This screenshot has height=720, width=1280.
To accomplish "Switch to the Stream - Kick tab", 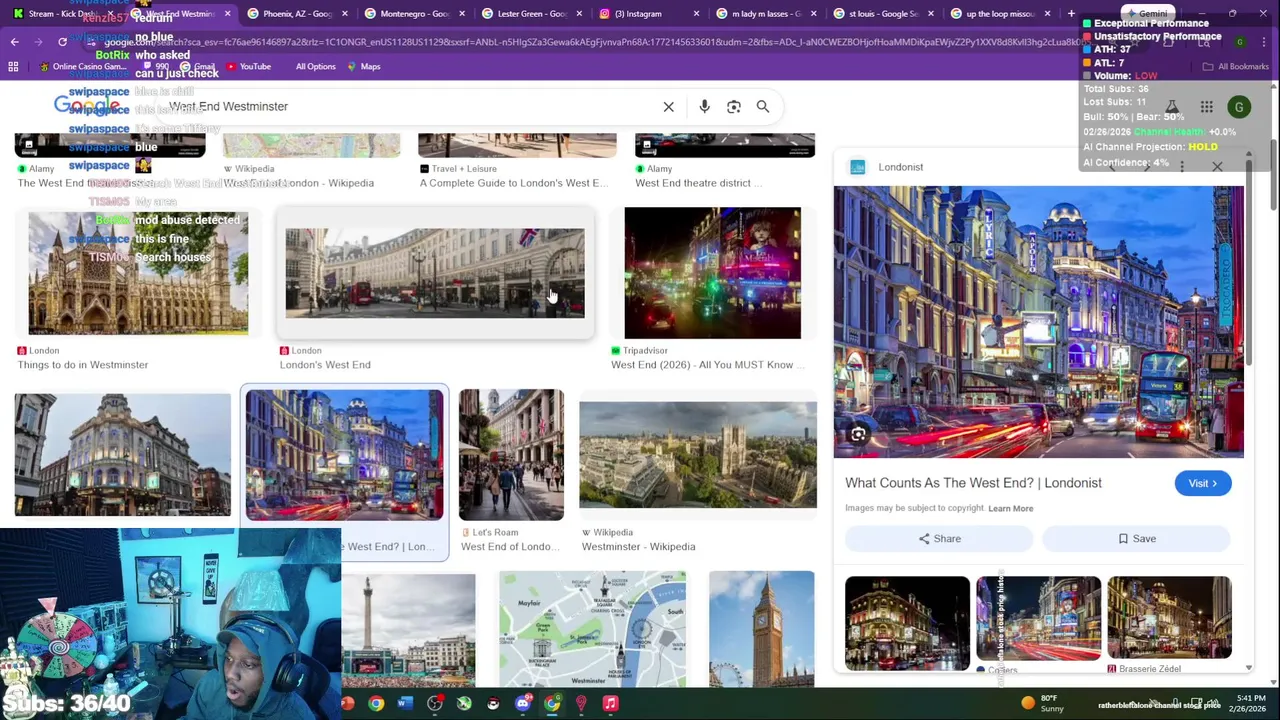I will pos(62,14).
